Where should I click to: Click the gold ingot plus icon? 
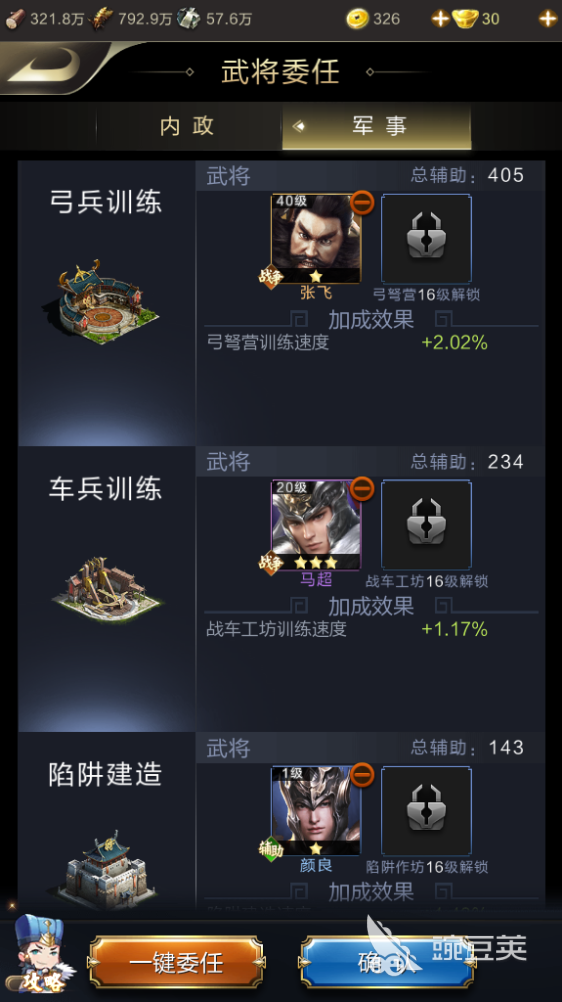(x=547, y=19)
